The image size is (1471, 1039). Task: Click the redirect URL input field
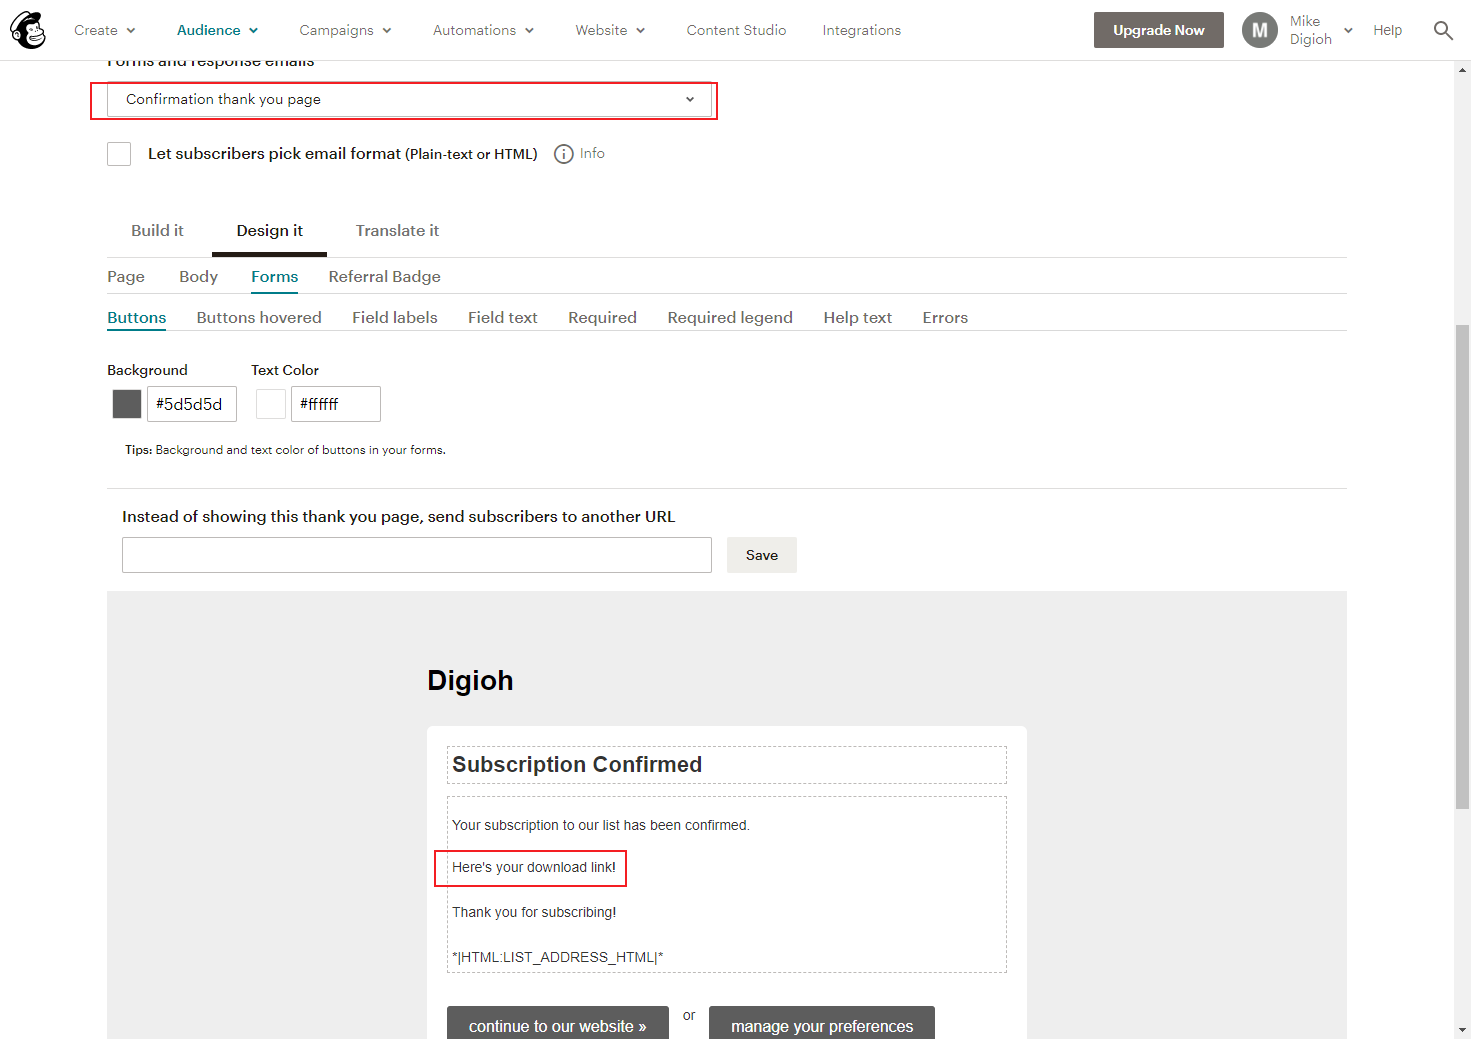pyautogui.click(x=416, y=555)
